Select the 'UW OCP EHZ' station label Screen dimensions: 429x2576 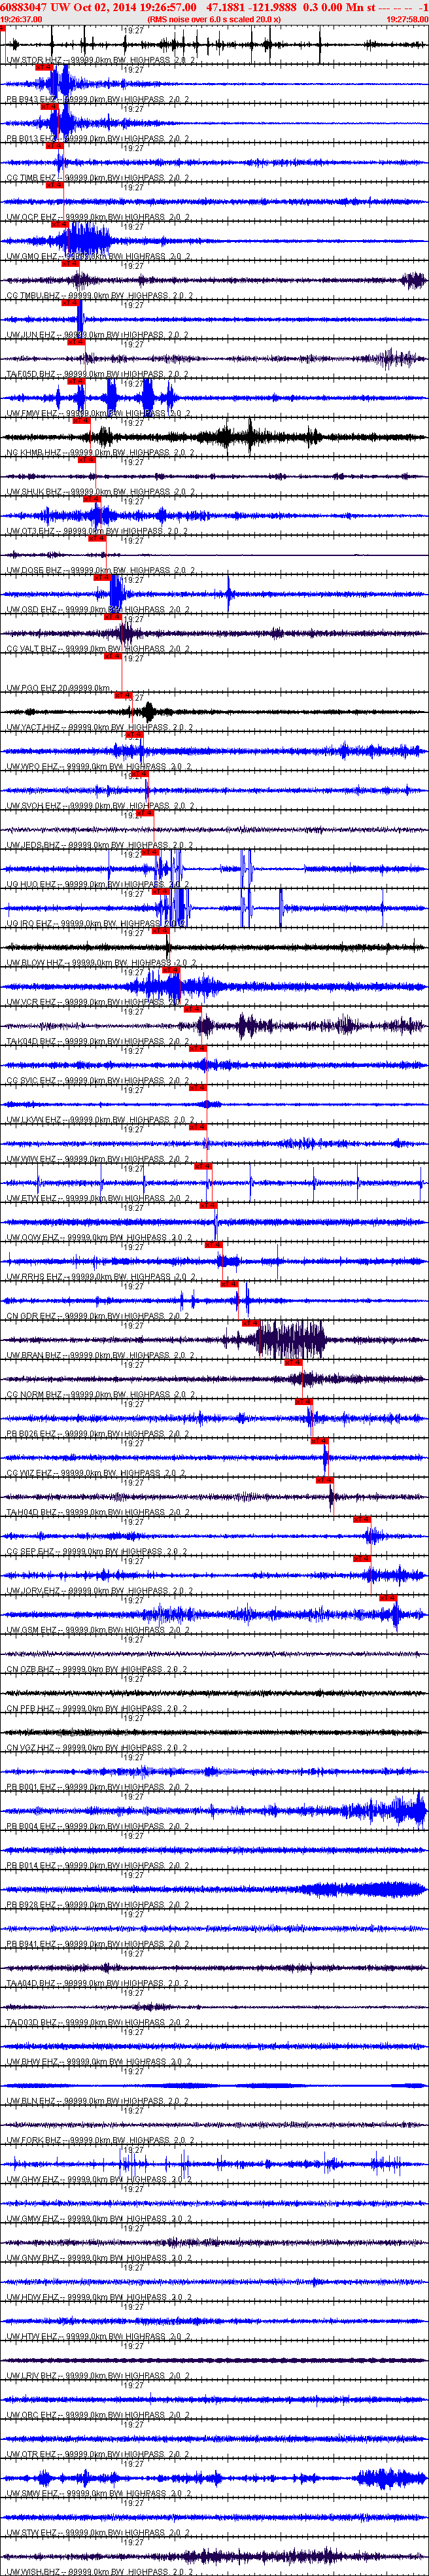click(32, 218)
